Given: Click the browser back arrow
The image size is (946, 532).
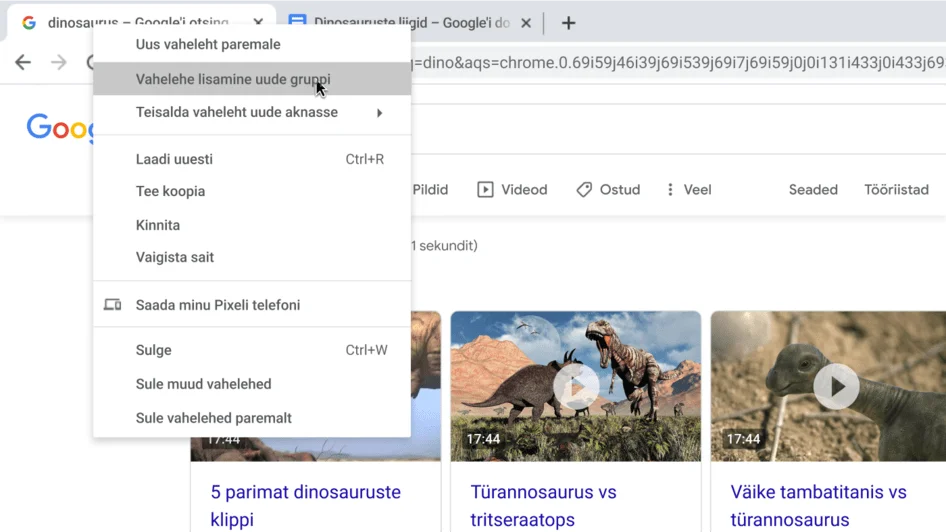Looking at the screenshot, I should click(22, 63).
